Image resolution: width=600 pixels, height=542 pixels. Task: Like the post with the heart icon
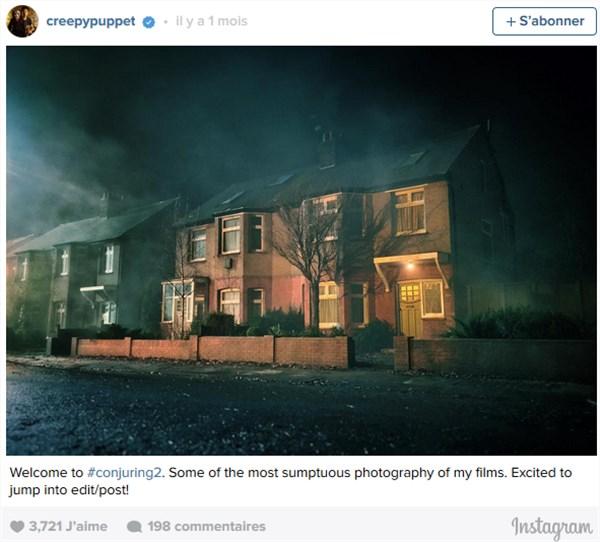[x=17, y=527]
